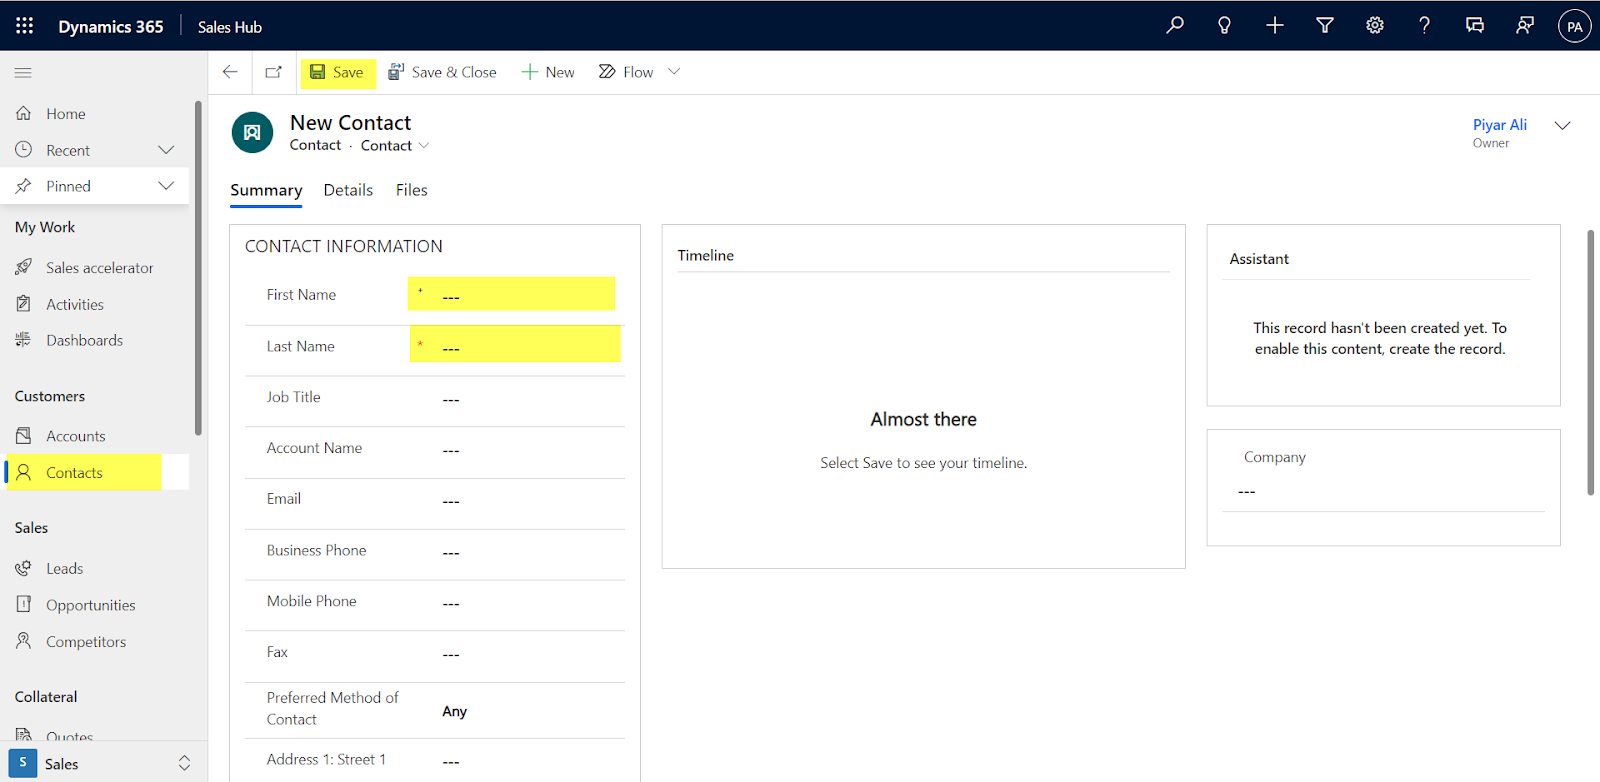Screen dimensions: 1600x782
Task: Click the Account Name lookup field
Action: click(530, 450)
